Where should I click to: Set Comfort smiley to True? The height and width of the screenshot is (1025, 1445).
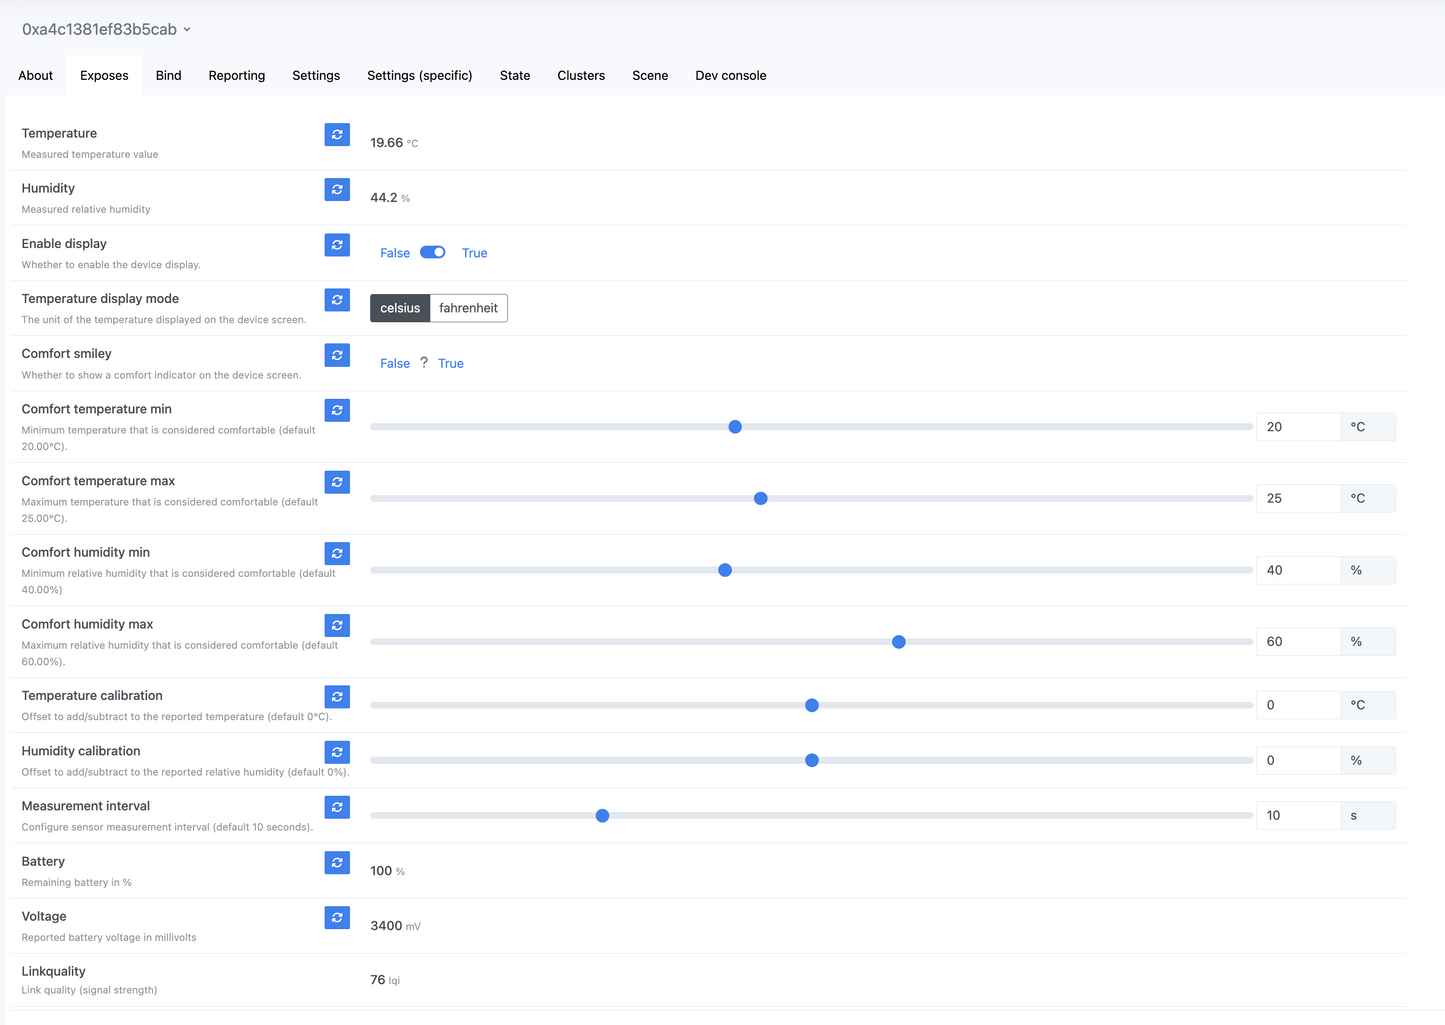click(450, 364)
